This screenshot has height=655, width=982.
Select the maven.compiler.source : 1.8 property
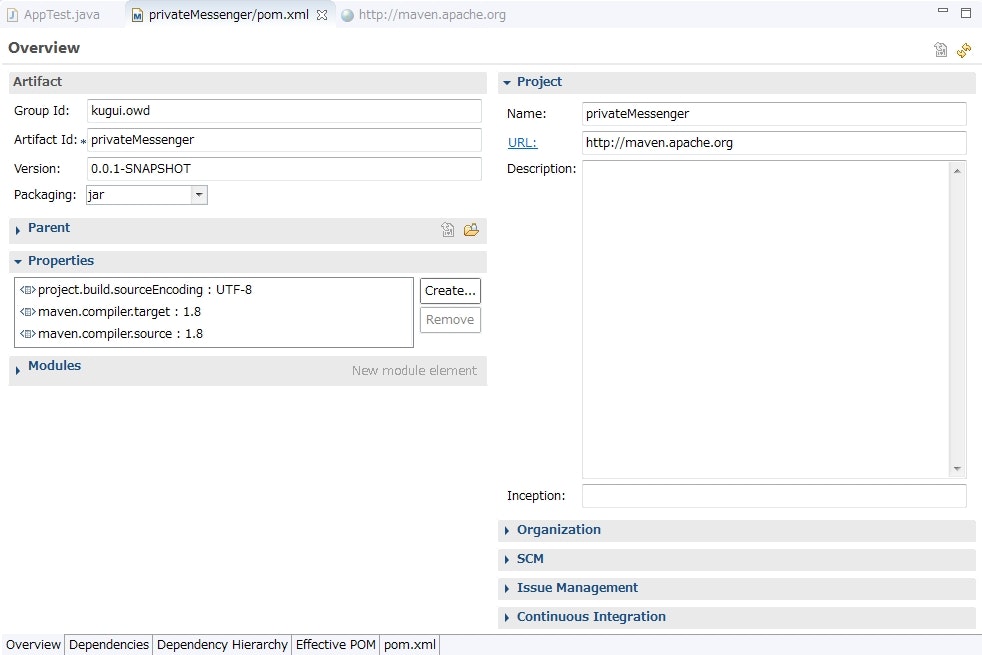tap(120, 334)
